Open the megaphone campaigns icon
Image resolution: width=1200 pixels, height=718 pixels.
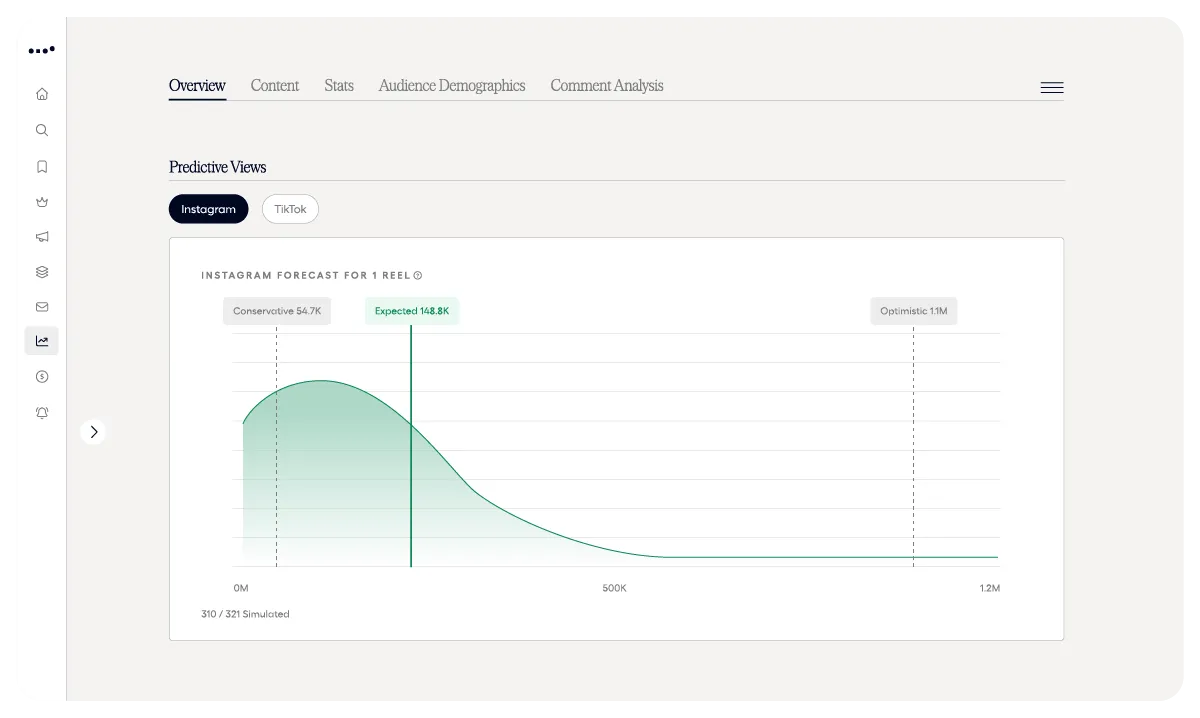pos(42,237)
